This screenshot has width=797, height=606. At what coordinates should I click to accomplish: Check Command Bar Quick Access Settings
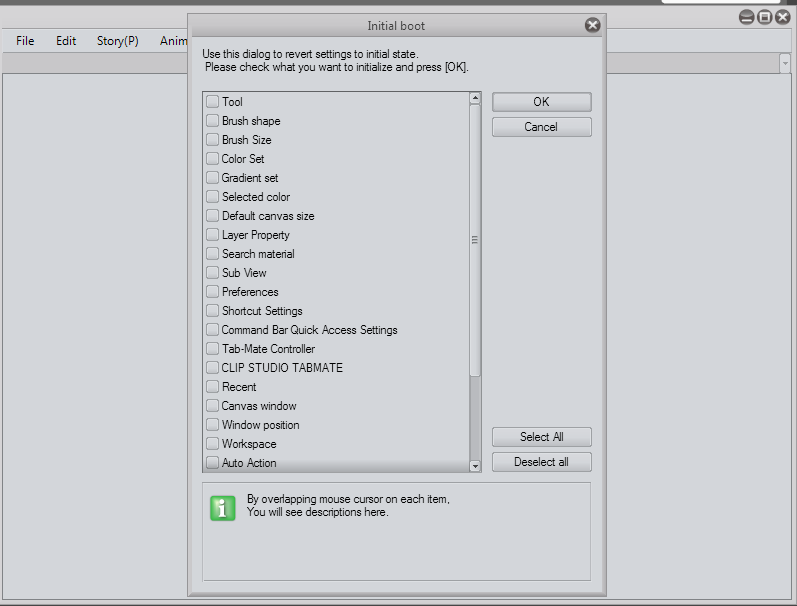[212, 330]
